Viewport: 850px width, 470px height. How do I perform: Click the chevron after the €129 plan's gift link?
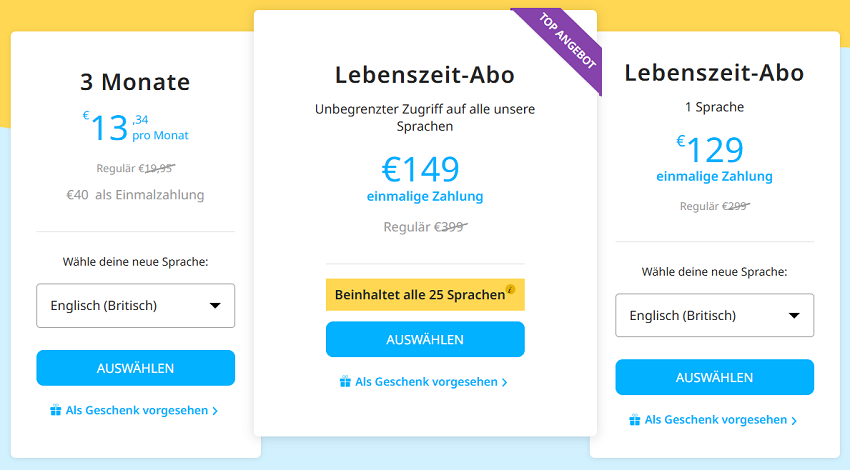794,421
